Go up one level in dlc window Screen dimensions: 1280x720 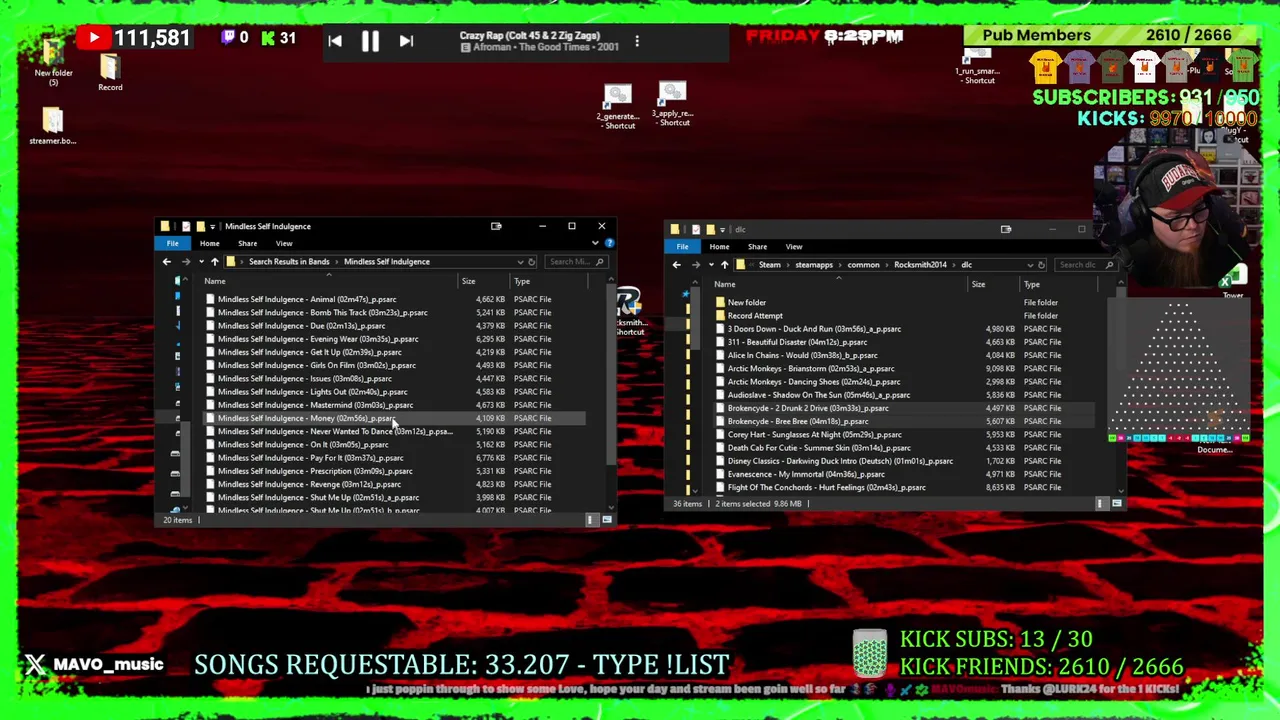click(x=724, y=265)
